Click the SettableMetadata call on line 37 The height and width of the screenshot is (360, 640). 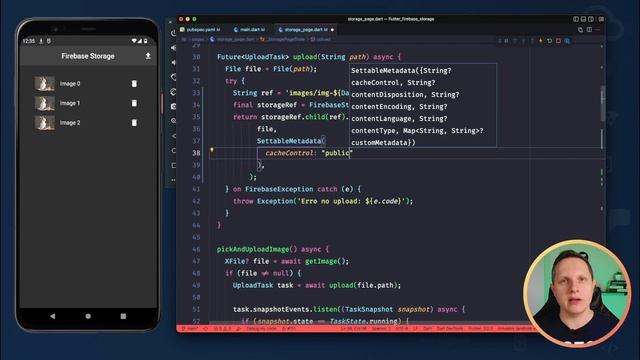coord(289,141)
